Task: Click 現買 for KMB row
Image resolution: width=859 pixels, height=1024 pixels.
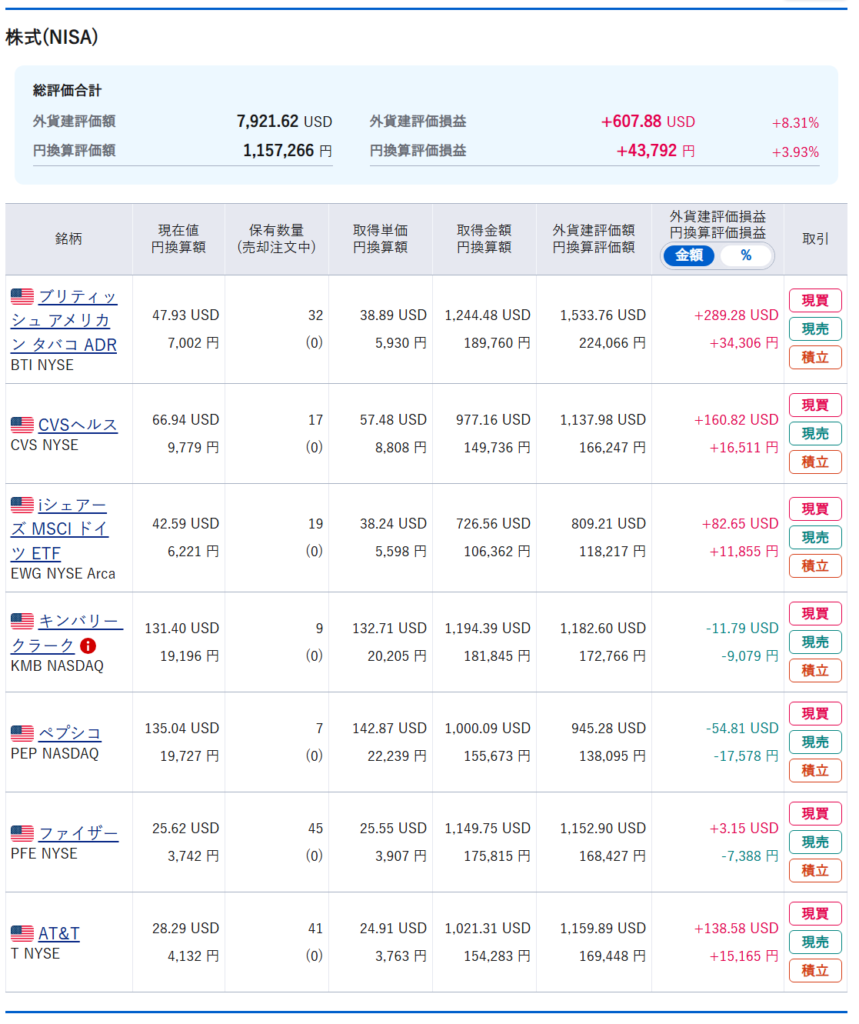Action: pyautogui.click(x=815, y=614)
